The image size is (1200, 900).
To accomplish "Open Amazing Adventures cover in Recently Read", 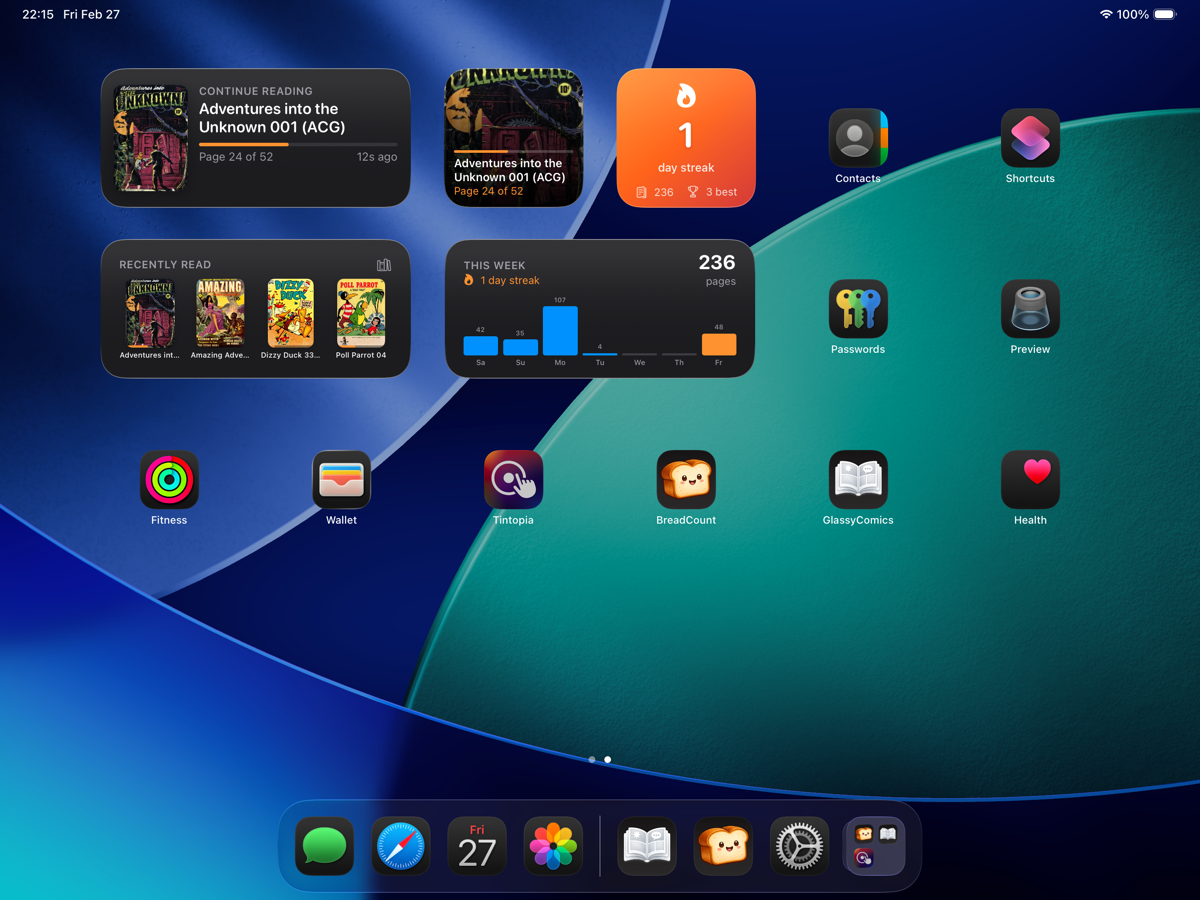I will (x=220, y=314).
